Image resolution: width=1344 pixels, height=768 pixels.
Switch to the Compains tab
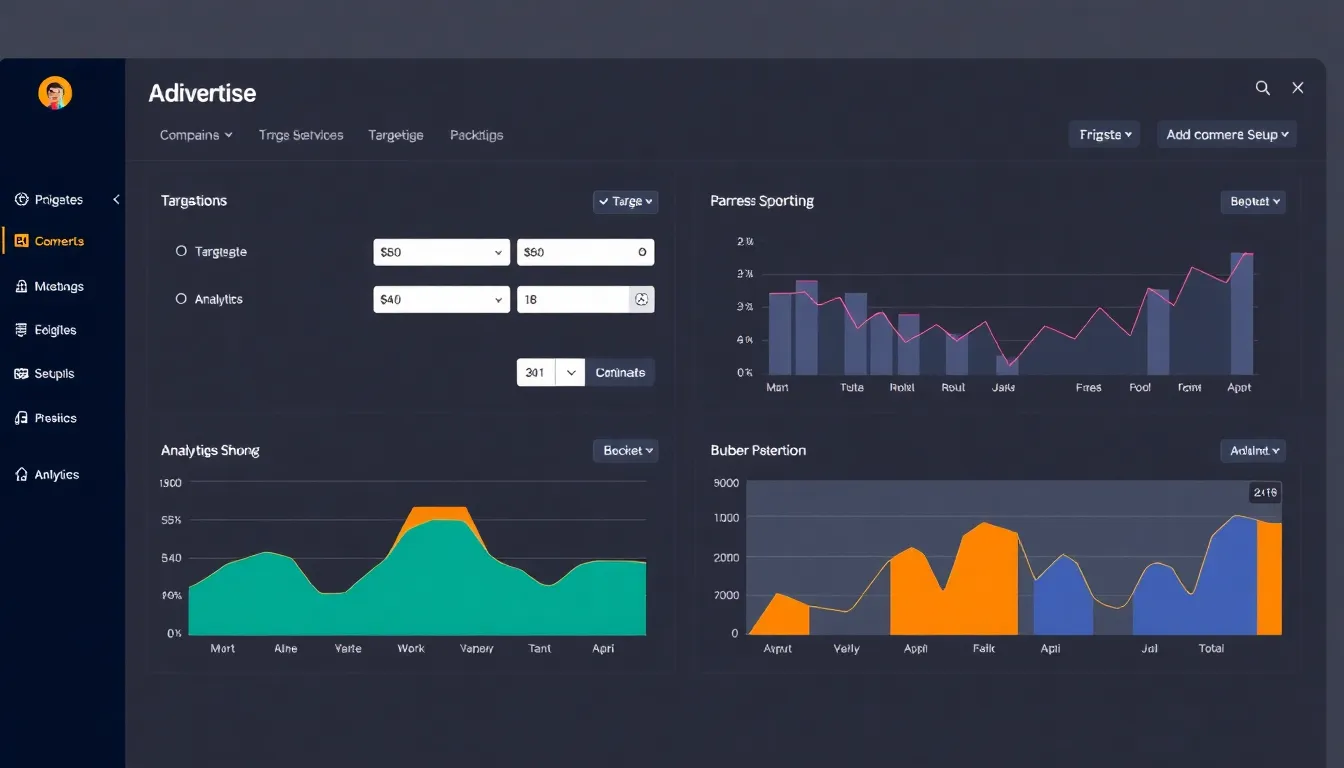click(x=196, y=134)
